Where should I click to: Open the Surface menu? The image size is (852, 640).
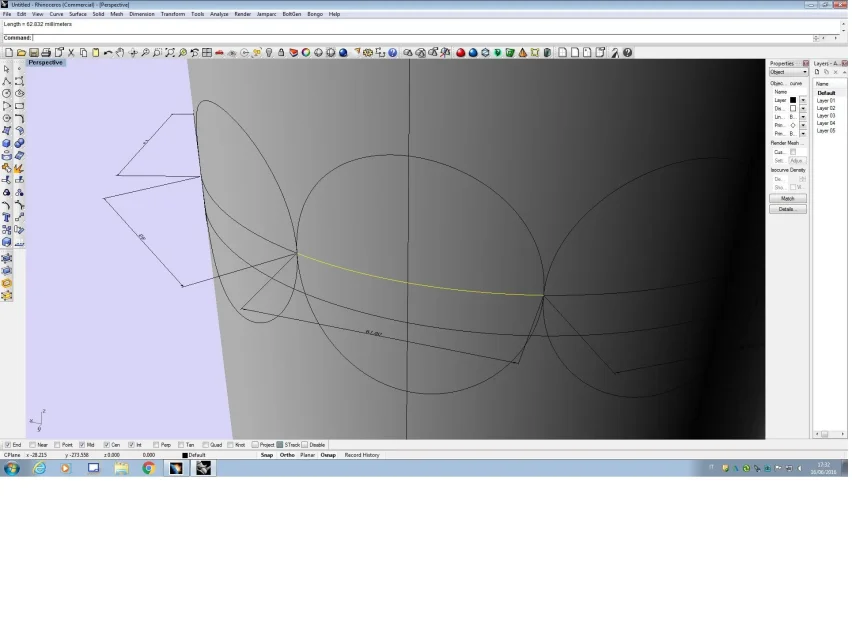[77, 14]
